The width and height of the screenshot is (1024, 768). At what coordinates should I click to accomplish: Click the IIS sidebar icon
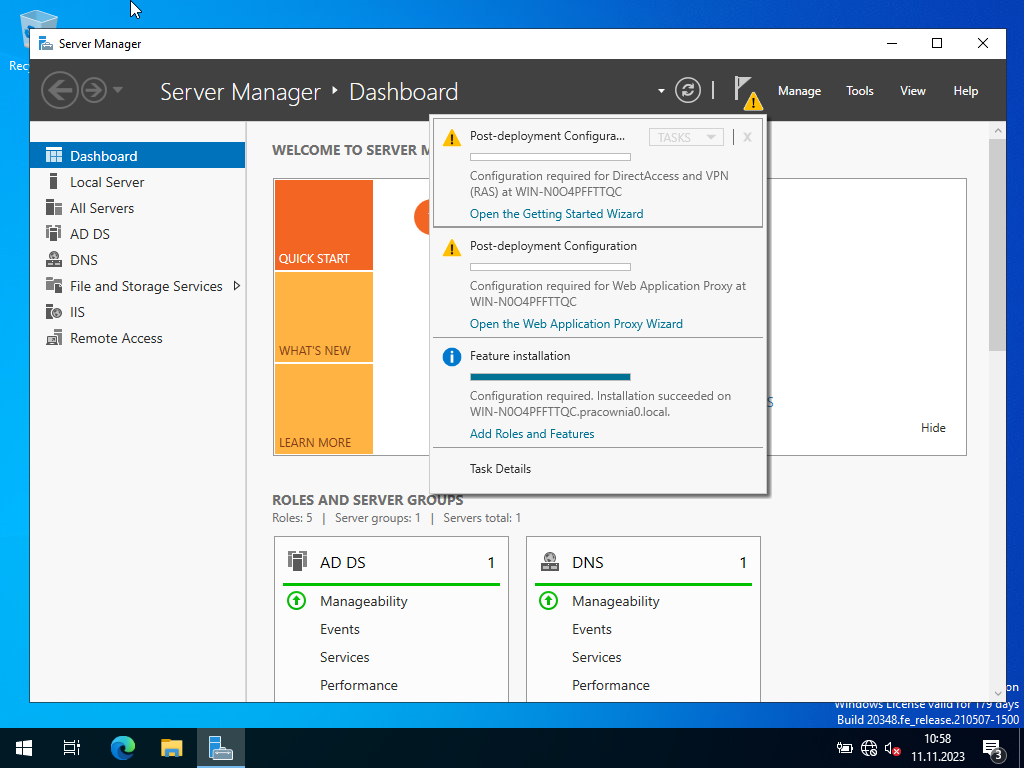click(54, 312)
